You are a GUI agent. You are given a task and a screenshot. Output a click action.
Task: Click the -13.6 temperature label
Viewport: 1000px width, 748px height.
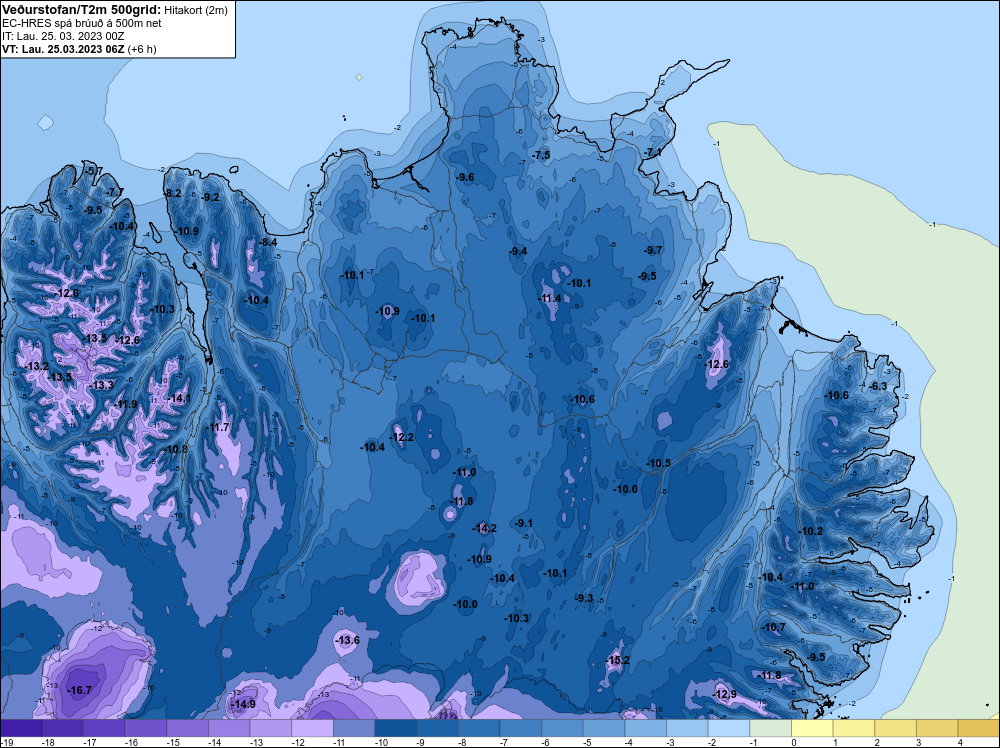click(349, 640)
